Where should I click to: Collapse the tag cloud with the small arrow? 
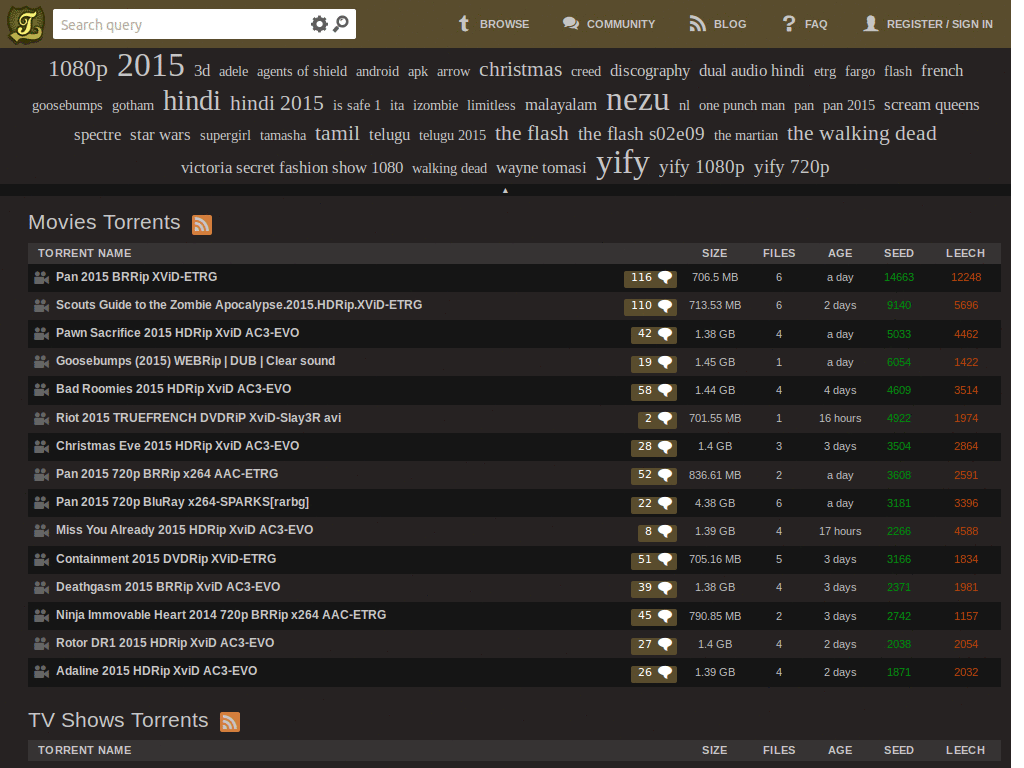(x=505, y=190)
